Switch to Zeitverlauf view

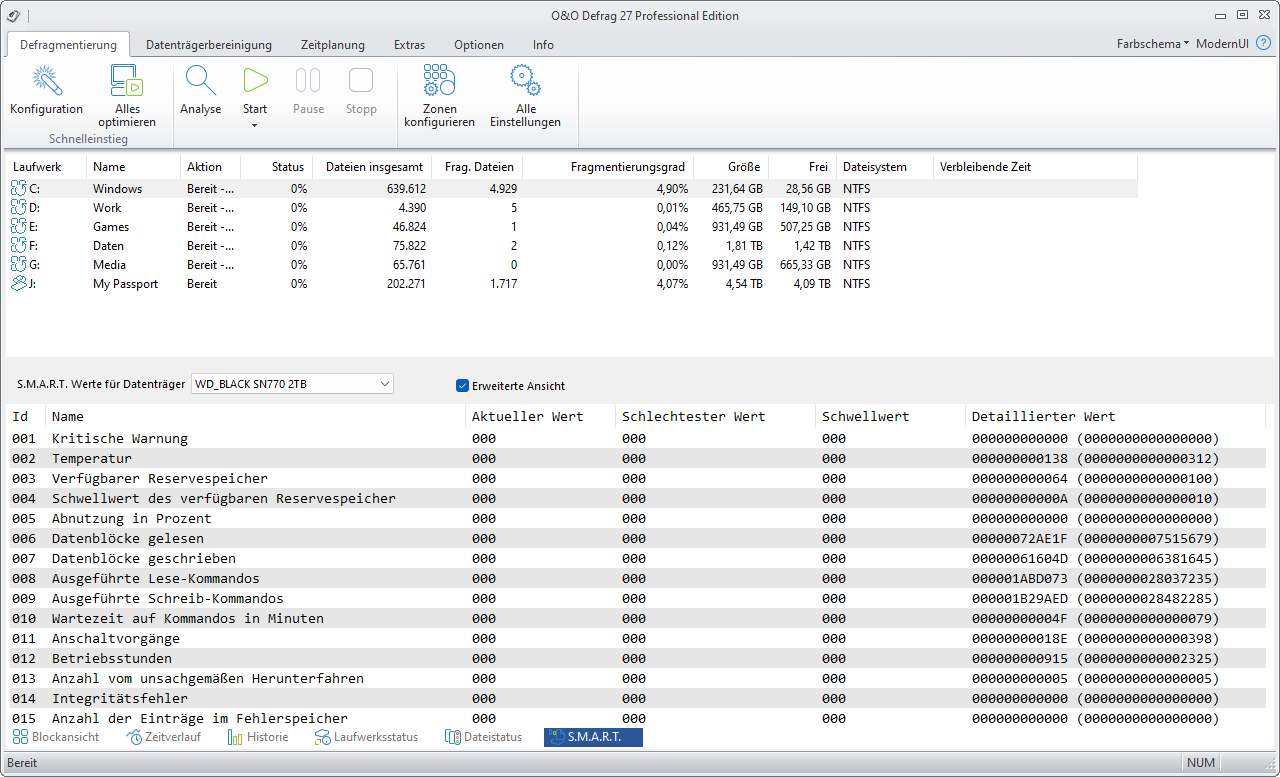(164, 737)
